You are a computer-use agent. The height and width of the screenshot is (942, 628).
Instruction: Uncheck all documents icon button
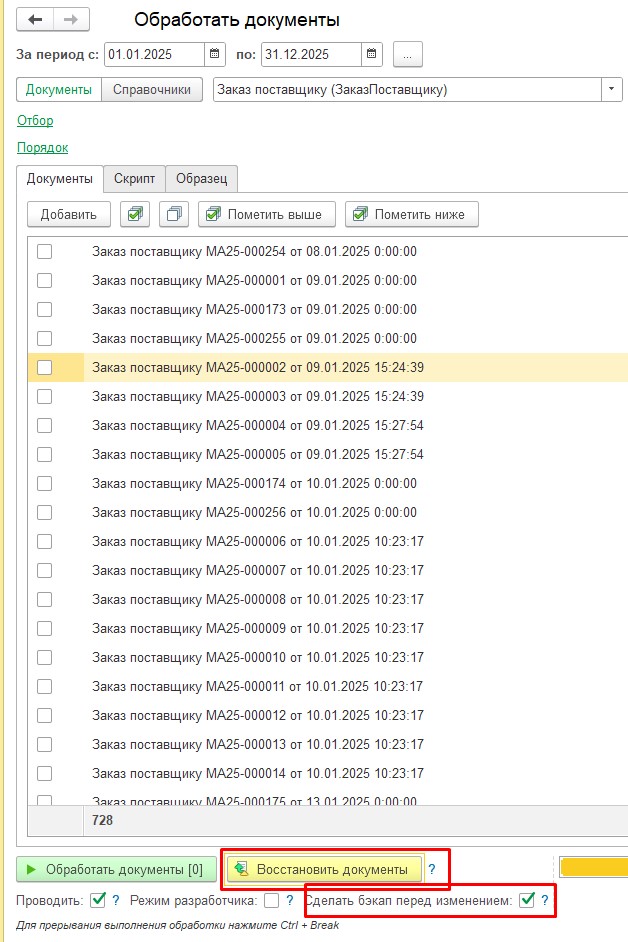(174, 214)
